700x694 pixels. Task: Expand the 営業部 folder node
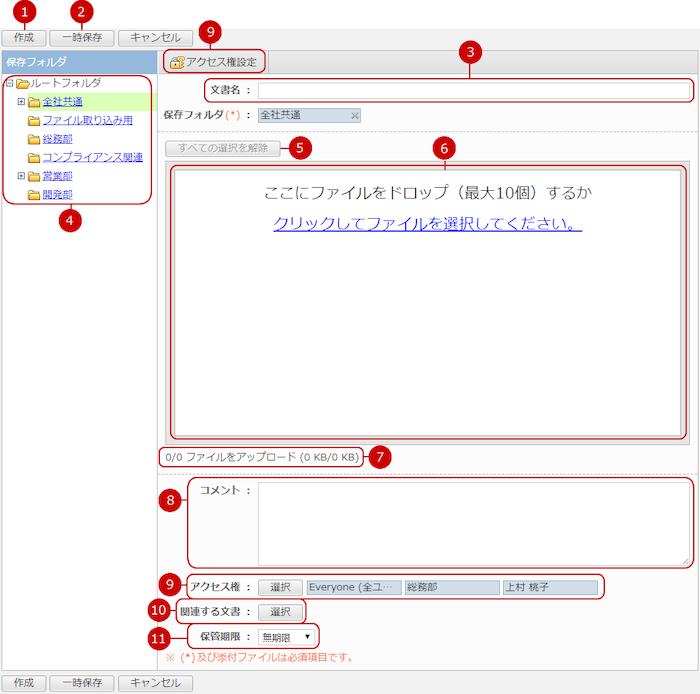[21, 176]
